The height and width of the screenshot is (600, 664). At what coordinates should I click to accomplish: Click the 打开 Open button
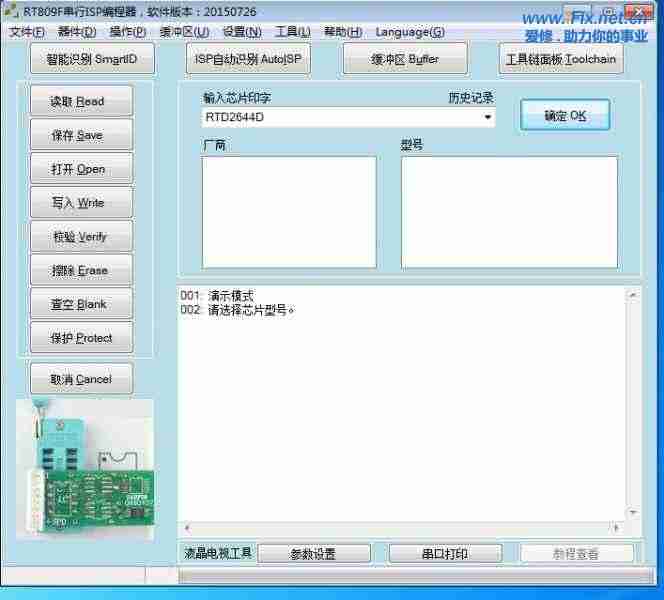click(81, 169)
